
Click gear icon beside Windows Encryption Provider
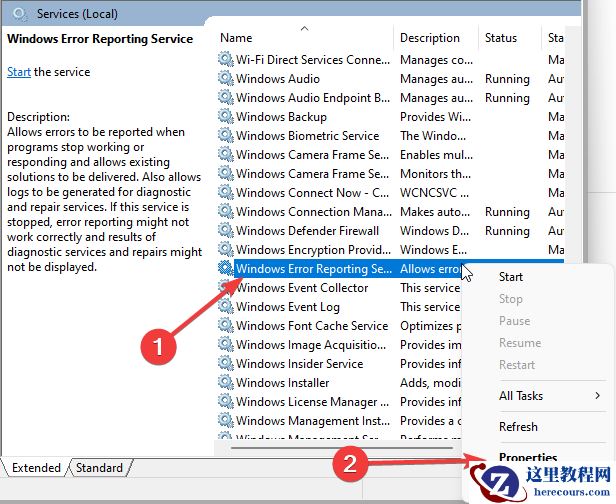(x=226, y=249)
